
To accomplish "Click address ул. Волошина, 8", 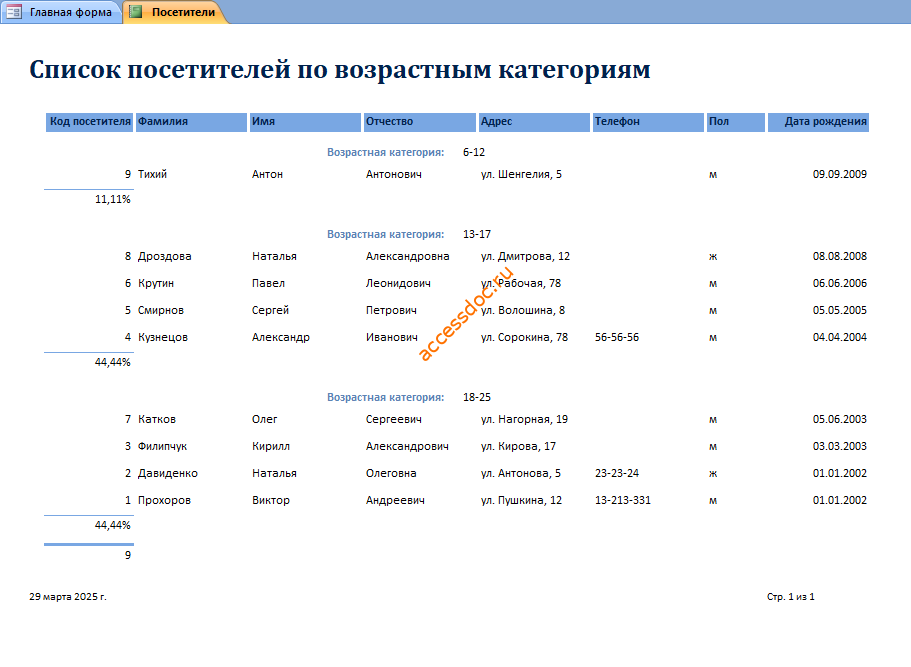I will click(x=523, y=310).
